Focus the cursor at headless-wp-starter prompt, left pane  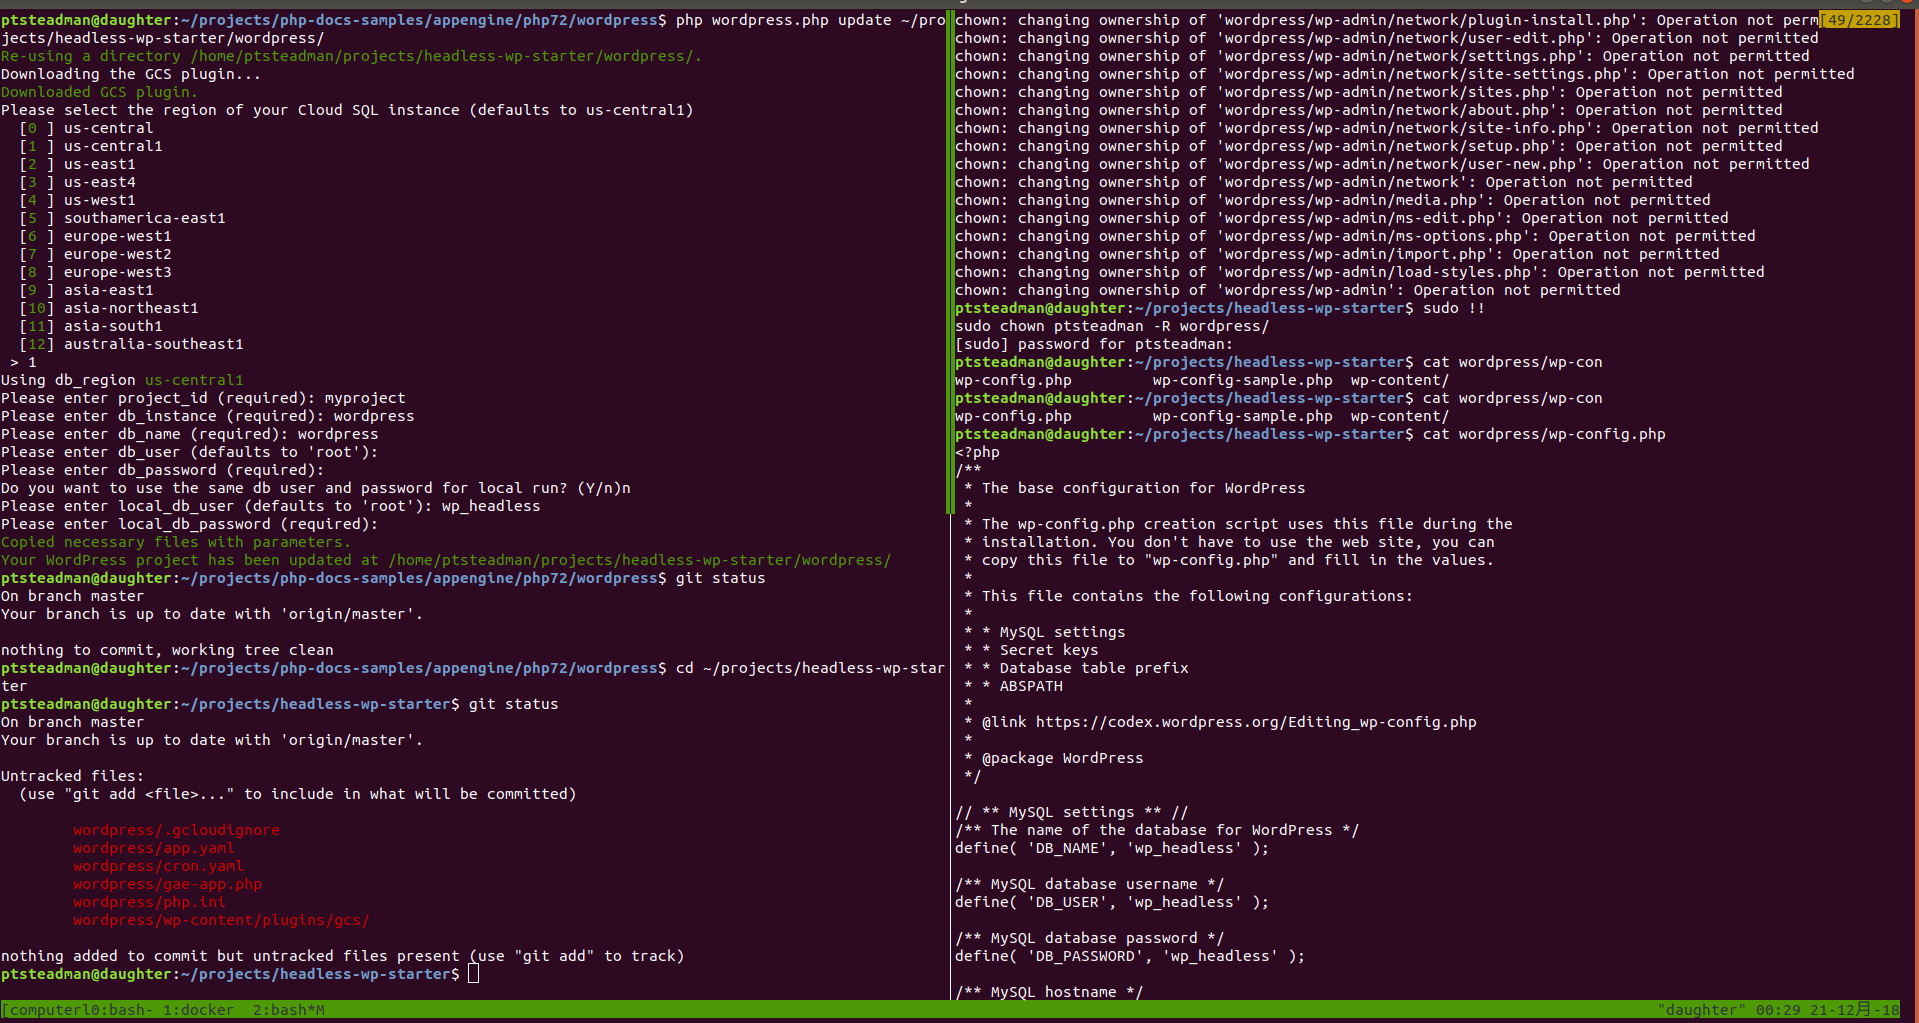pyautogui.click(x=474, y=974)
